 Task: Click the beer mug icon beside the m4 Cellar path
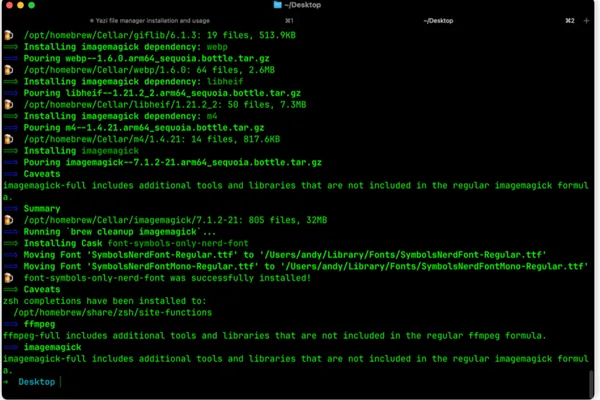pyautogui.click(x=8, y=139)
